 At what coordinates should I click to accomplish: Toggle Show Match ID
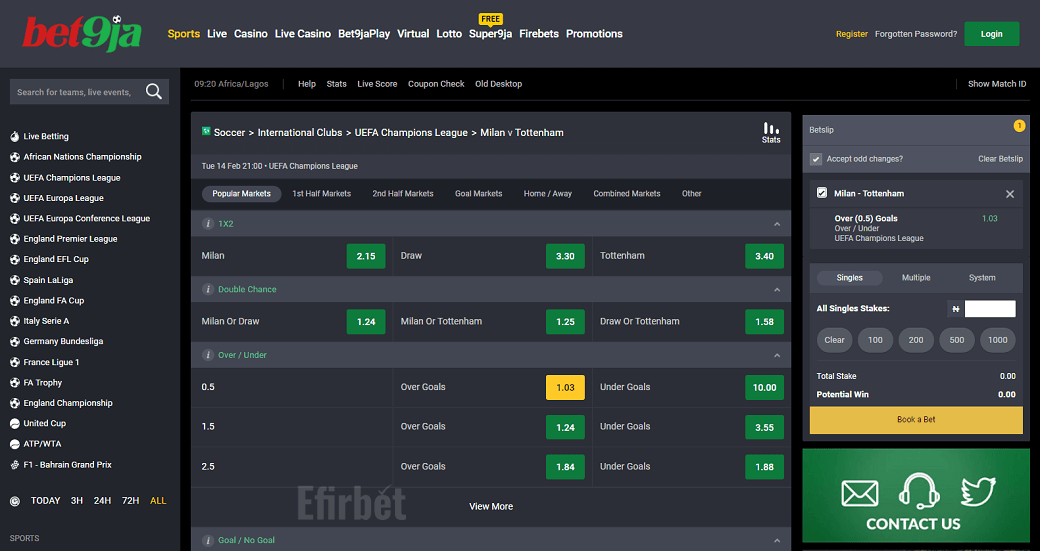point(996,84)
